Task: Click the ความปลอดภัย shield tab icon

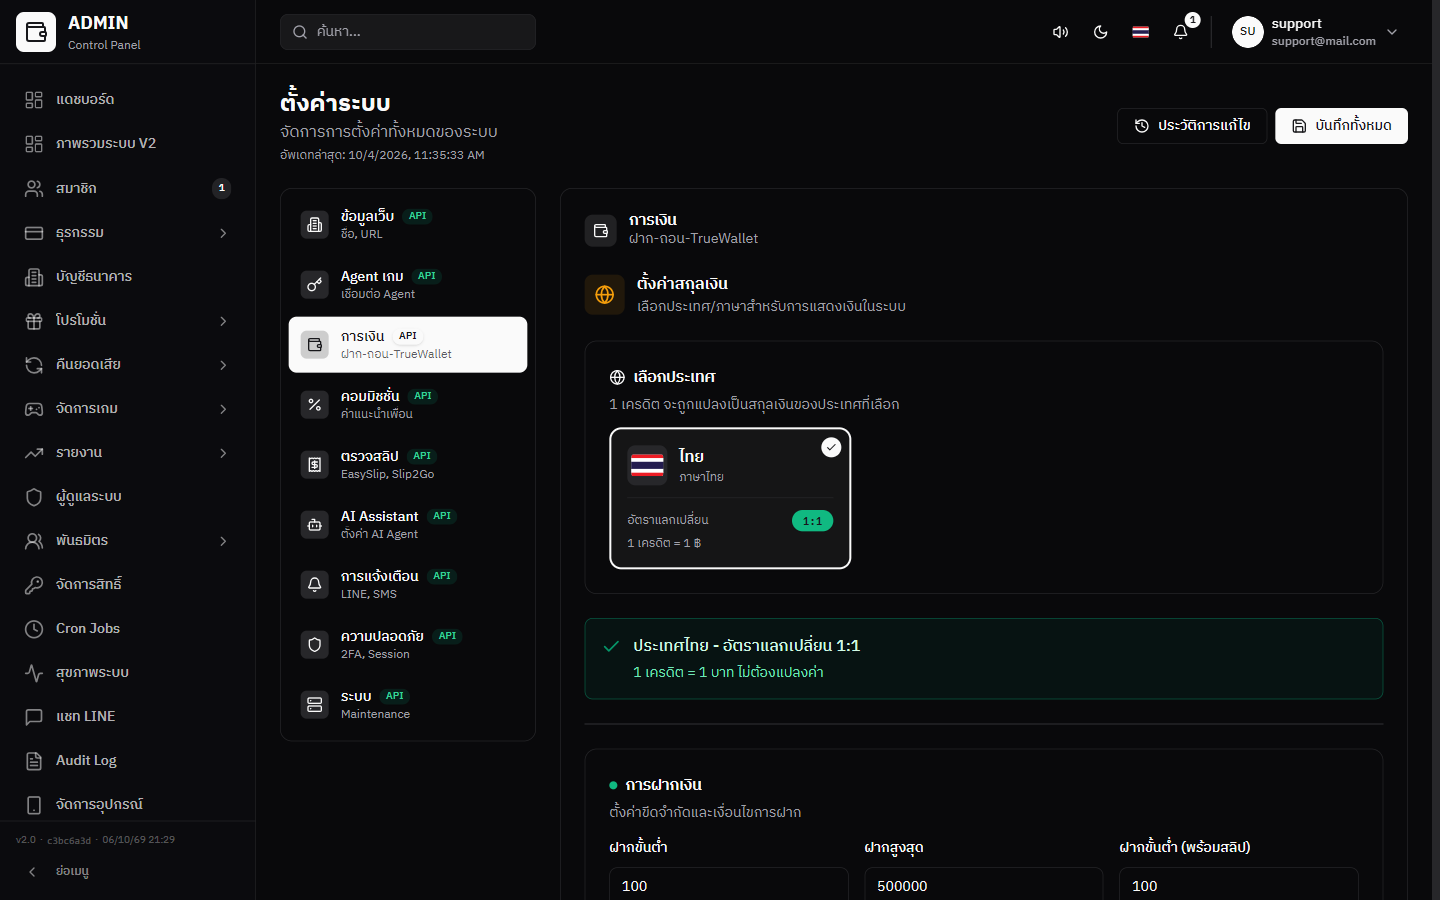Action: pos(315,645)
